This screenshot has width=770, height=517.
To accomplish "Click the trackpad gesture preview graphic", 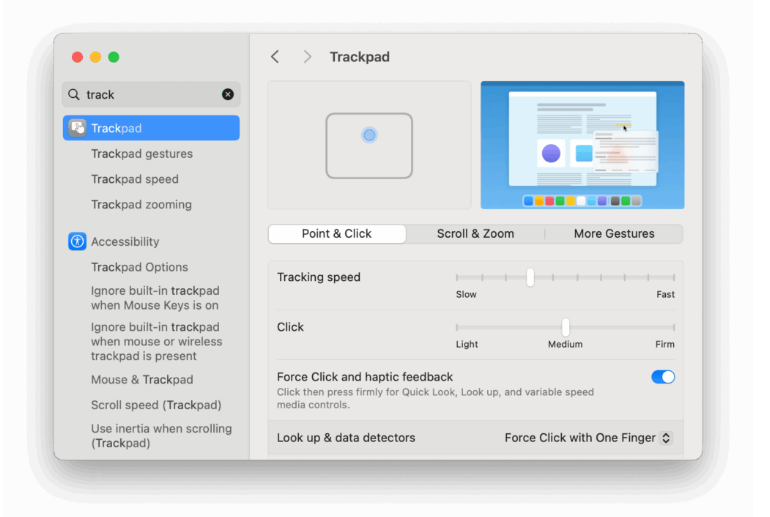I will (369, 145).
